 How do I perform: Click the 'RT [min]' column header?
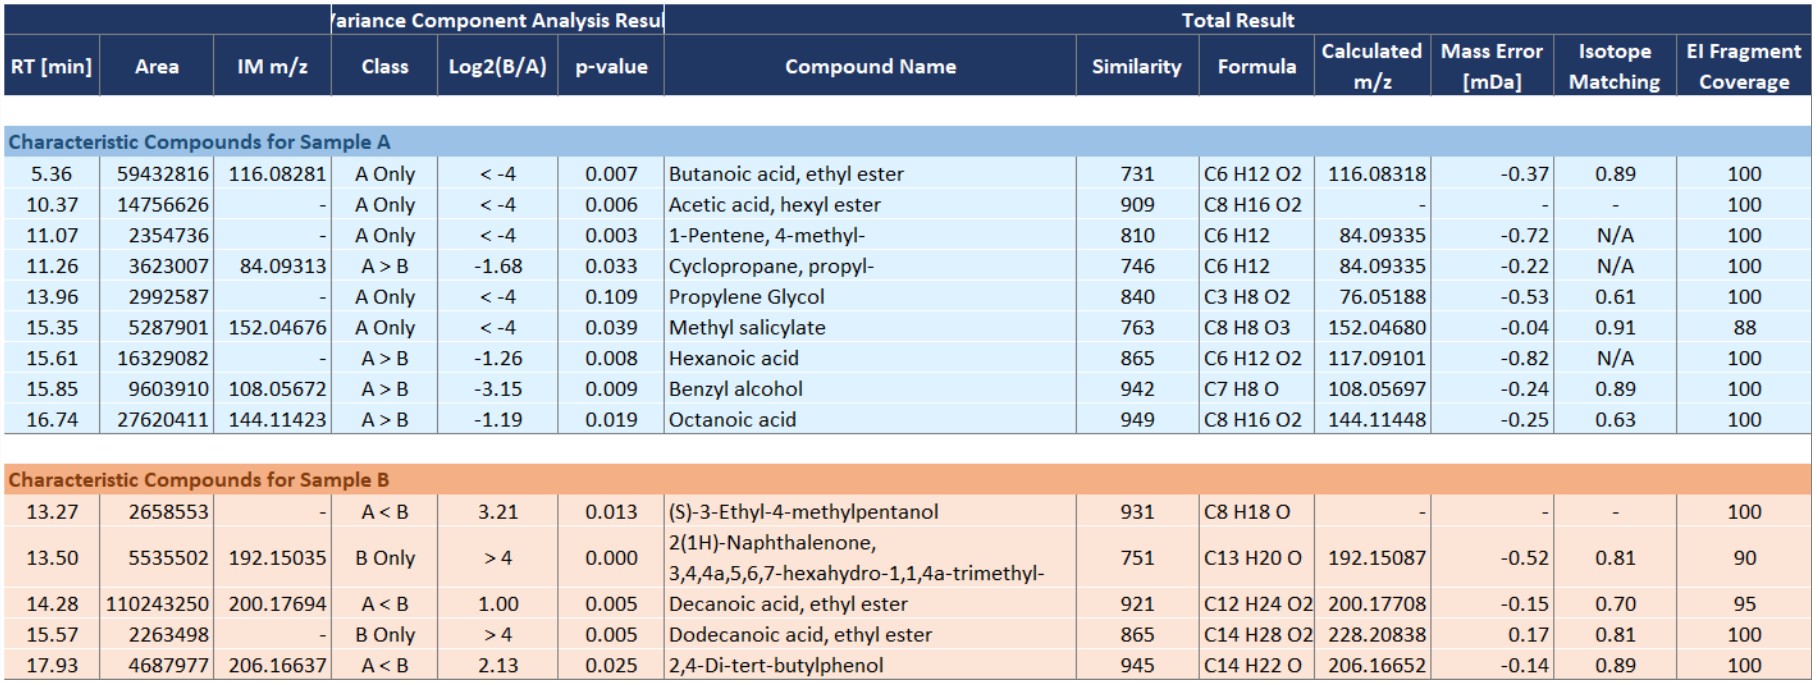point(52,66)
